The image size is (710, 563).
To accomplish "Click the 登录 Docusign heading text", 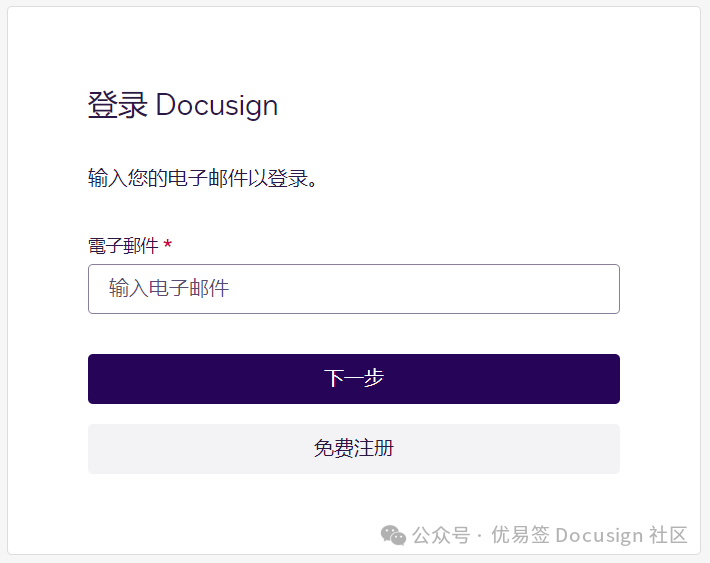I will tap(183, 105).
